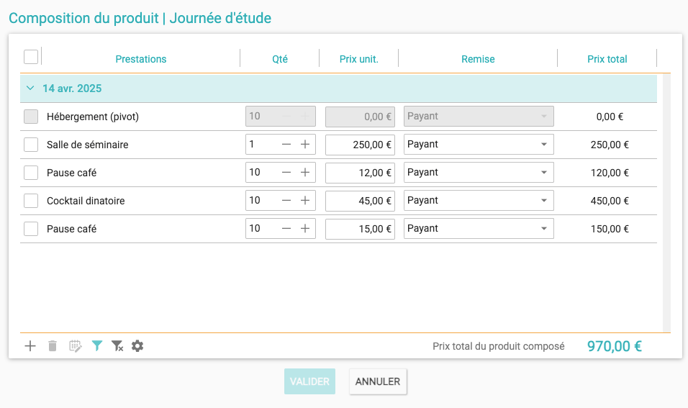Click the plus icon to add a prestation
The width and height of the screenshot is (688, 408).
click(30, 346)
